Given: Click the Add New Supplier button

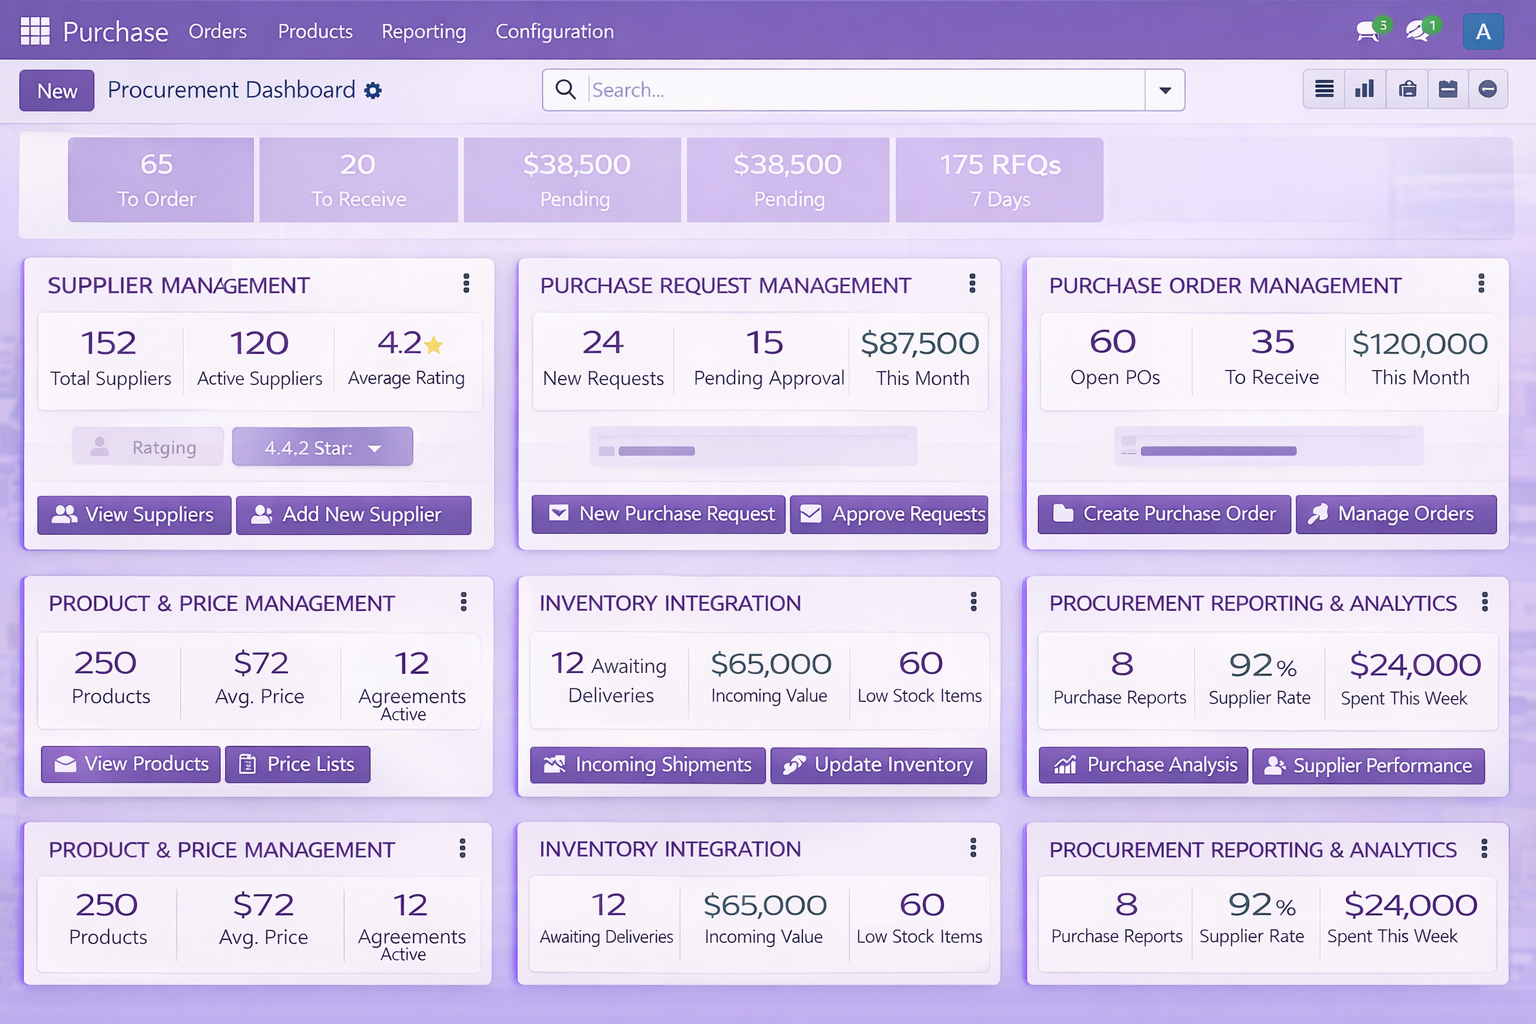Looking at the screenshot, I should (x=353, y=515).
